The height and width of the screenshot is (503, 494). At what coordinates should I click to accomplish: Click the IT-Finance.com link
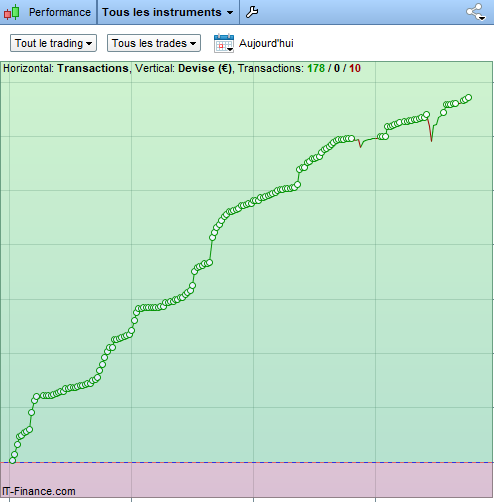[39, 491]
